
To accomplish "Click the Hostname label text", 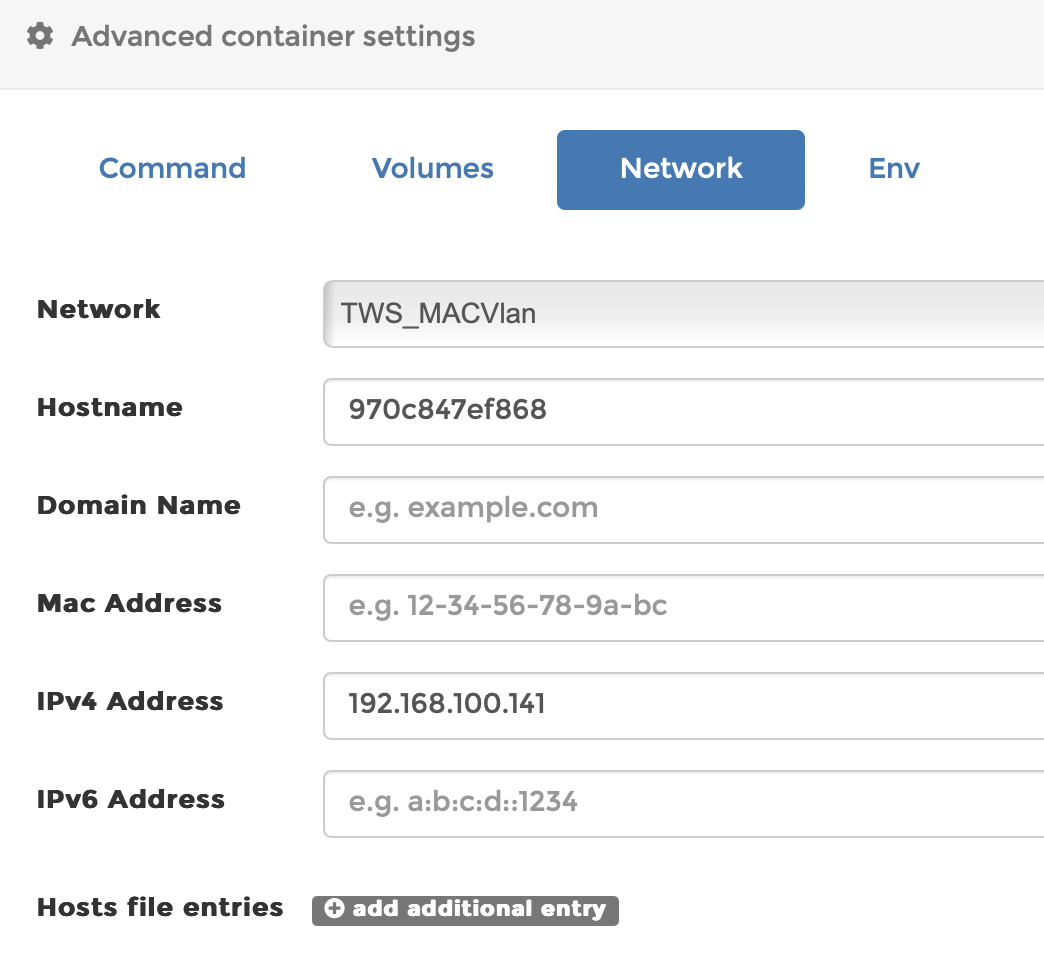I will pyautogui.click(x=110, y=407).
